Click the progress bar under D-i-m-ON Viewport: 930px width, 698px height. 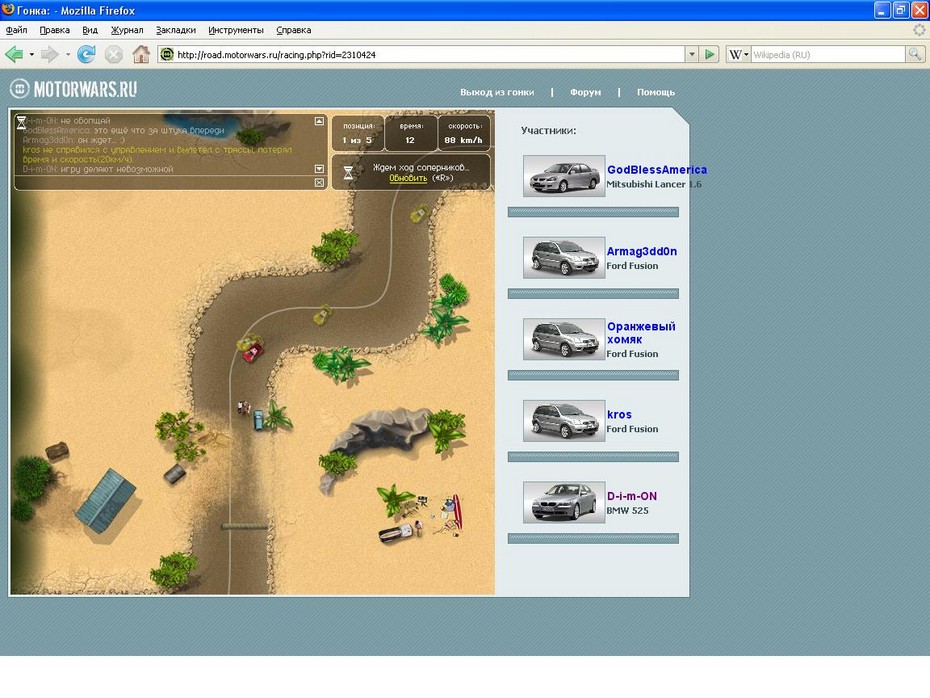tap(593, 538)
